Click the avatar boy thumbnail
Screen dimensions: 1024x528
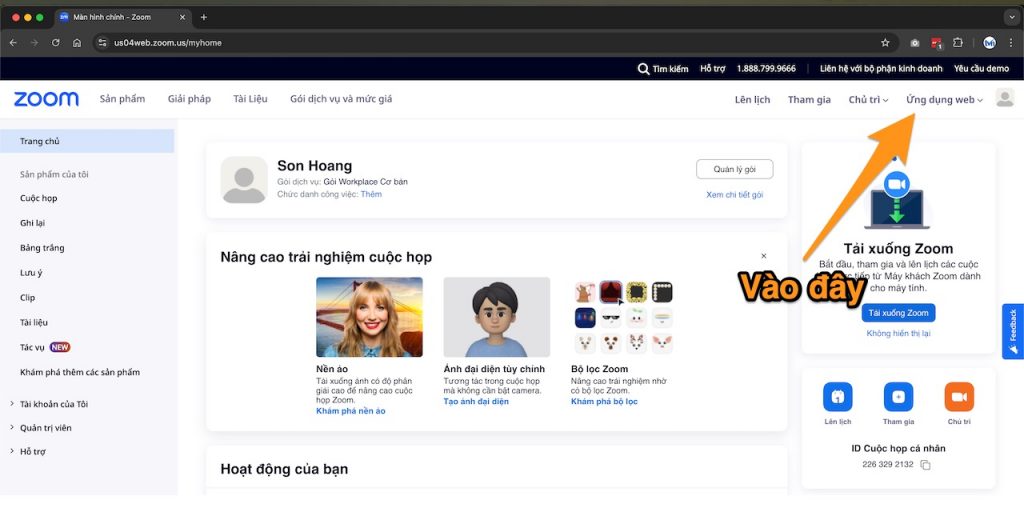click(496, 317)
